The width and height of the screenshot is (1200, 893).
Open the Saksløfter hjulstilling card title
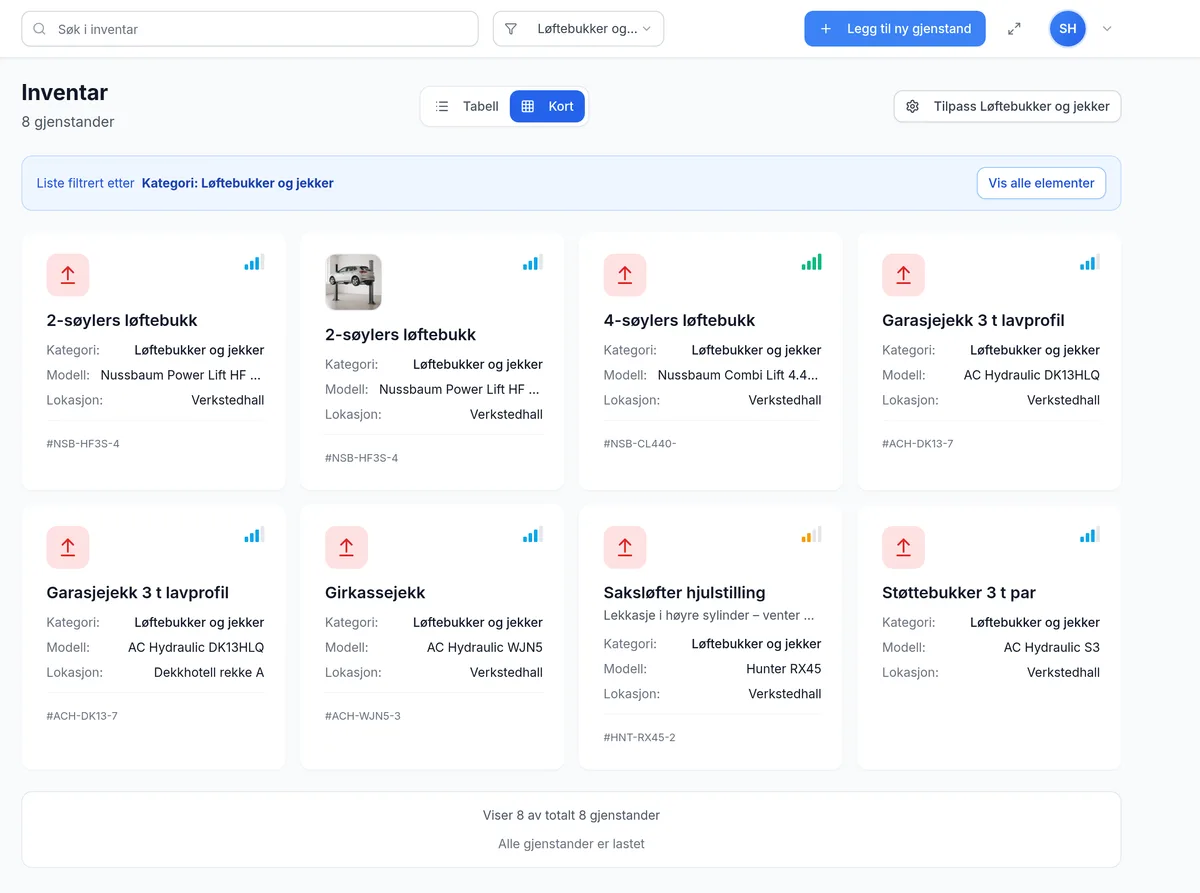[x=684, y=593]
